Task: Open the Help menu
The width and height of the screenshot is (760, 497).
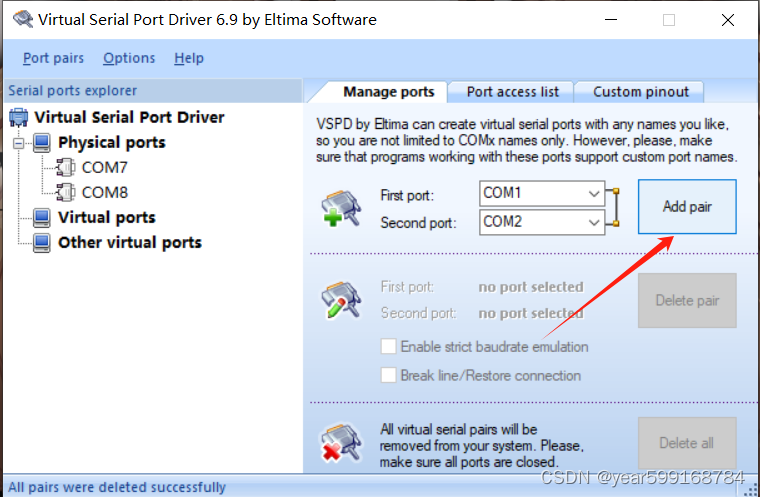Action: pyautogui.click(x=189, y=58)
